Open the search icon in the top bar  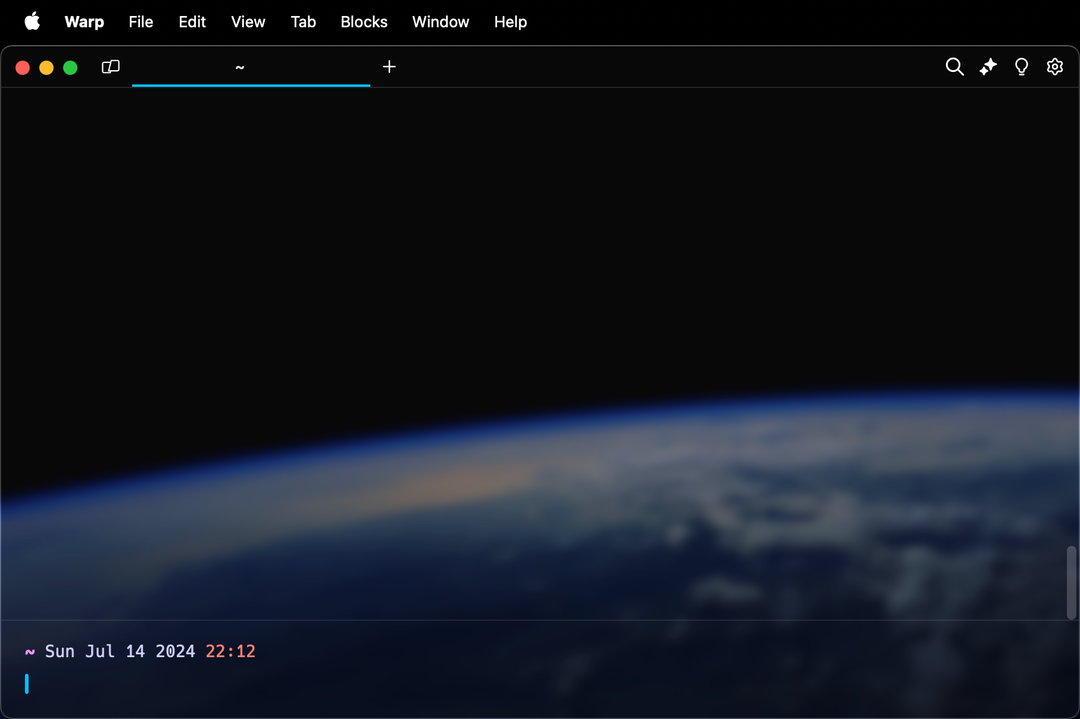954,67
